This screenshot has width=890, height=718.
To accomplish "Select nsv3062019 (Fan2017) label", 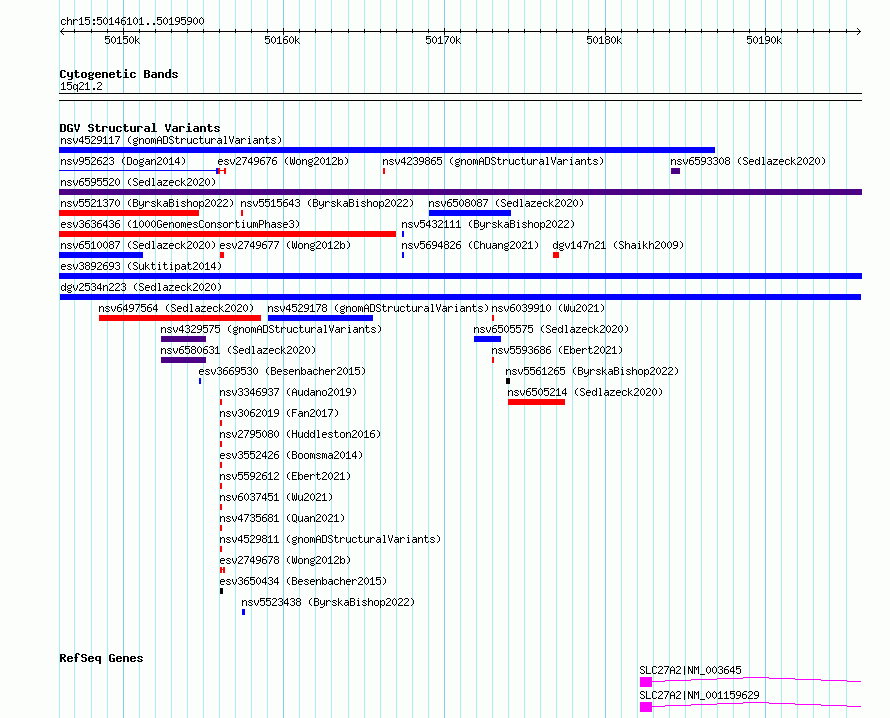I will [279, 413].
